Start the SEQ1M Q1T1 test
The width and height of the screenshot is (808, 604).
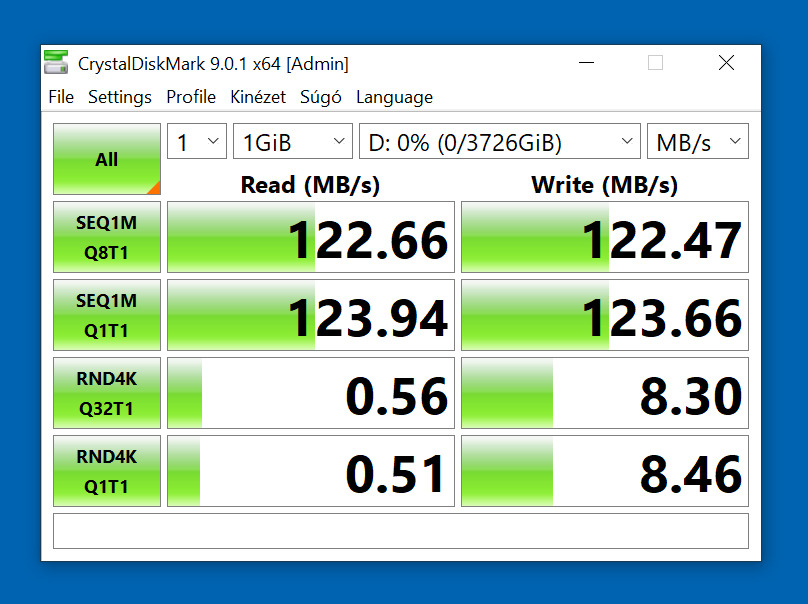(107, 315)
